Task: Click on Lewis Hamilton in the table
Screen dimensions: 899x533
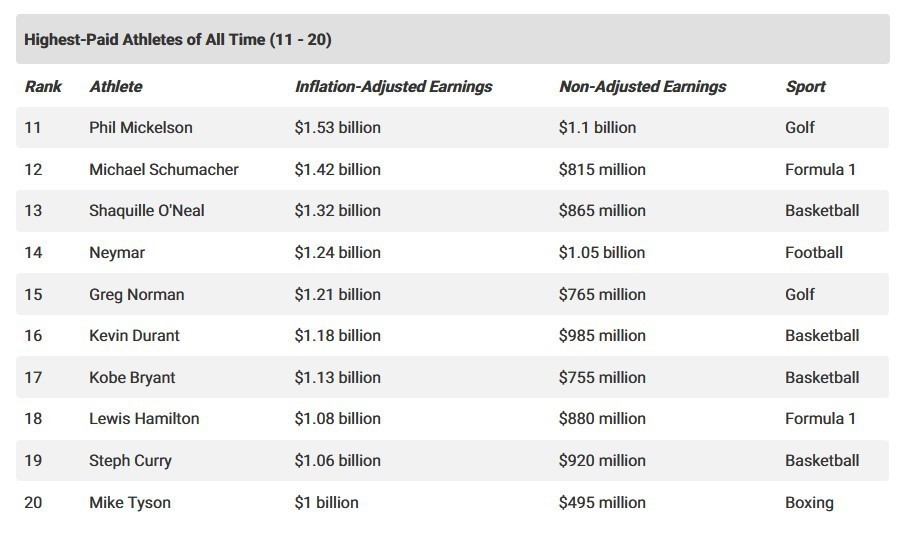Action: click(x=144, y=419)
